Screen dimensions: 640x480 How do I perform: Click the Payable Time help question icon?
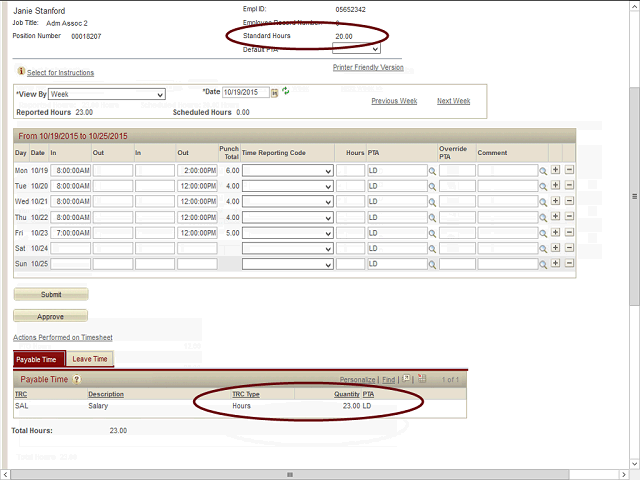[x=77, y=380]
